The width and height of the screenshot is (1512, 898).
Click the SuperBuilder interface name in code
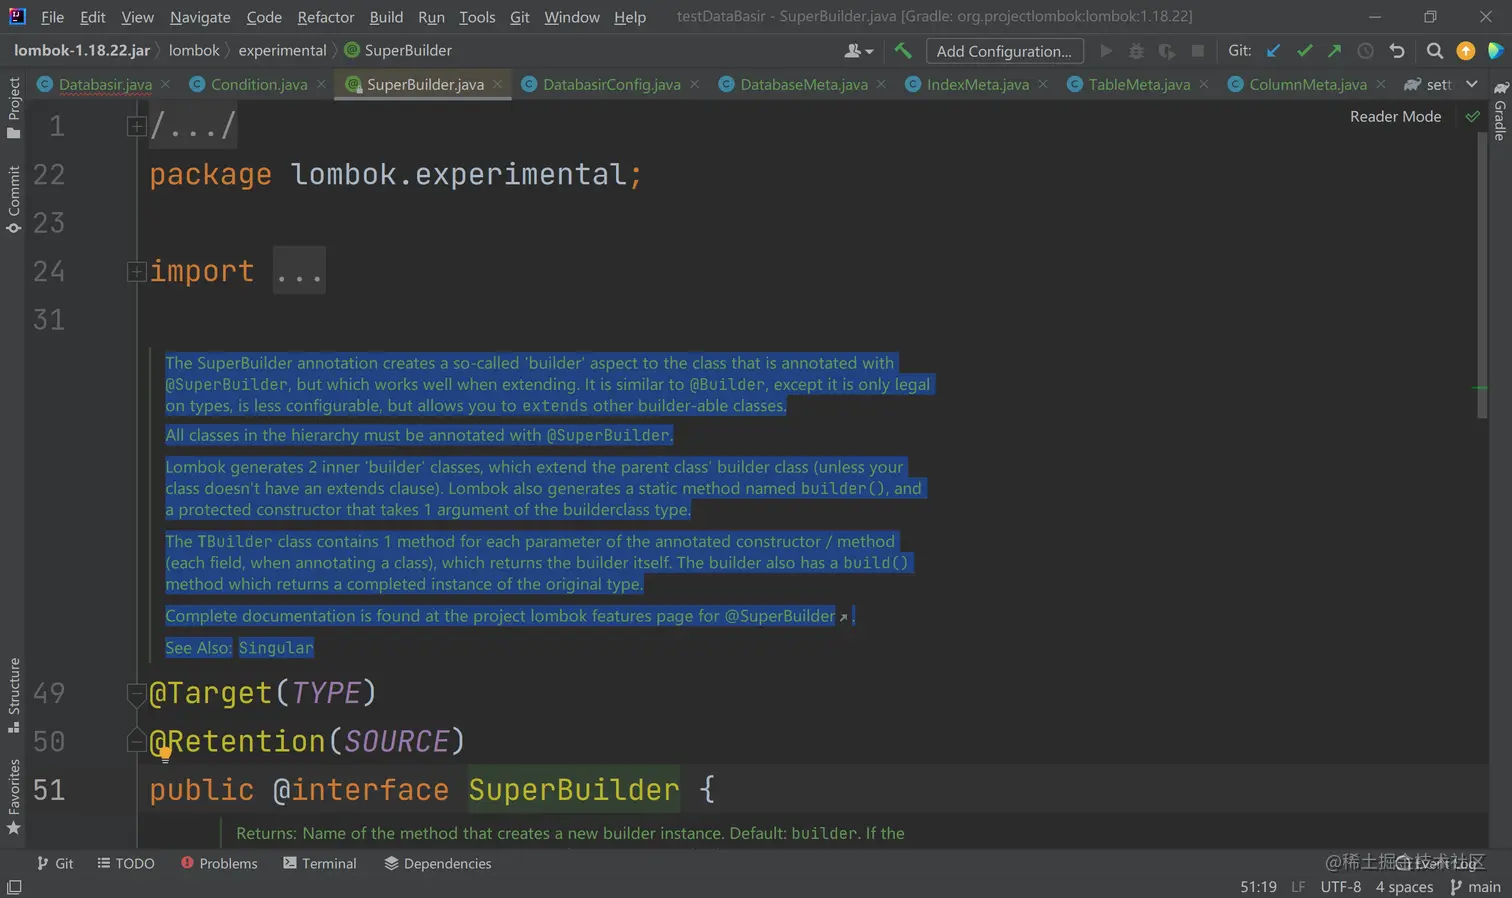click(x=574, y=790)
